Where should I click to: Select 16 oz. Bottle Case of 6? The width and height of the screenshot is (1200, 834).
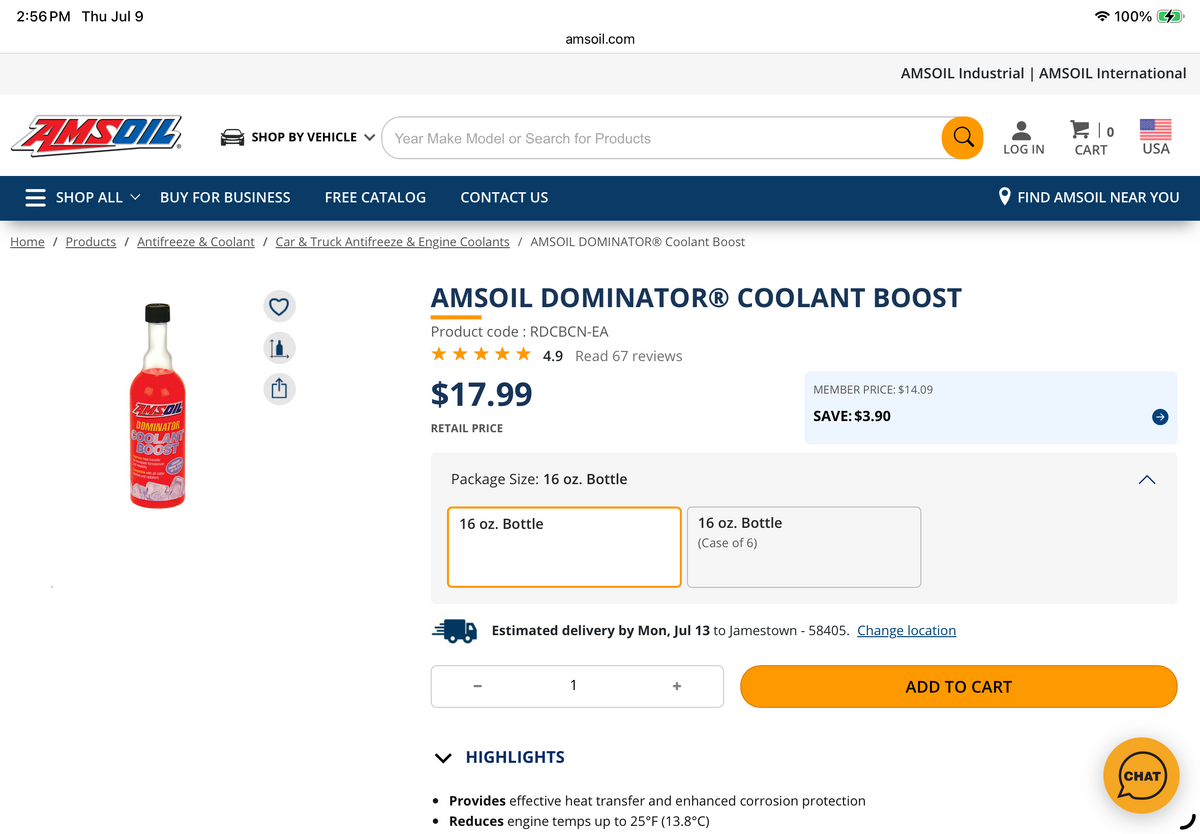point(804,547)
